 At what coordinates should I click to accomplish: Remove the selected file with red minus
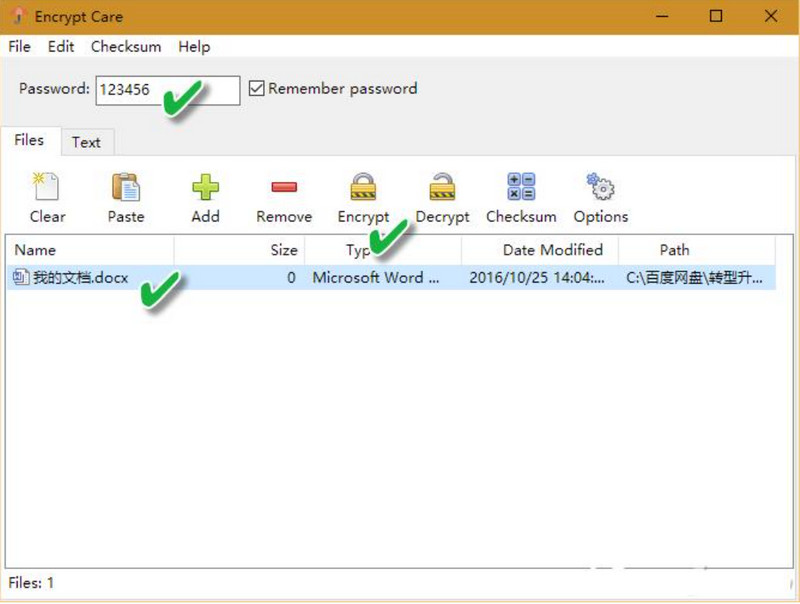point(284,187)
